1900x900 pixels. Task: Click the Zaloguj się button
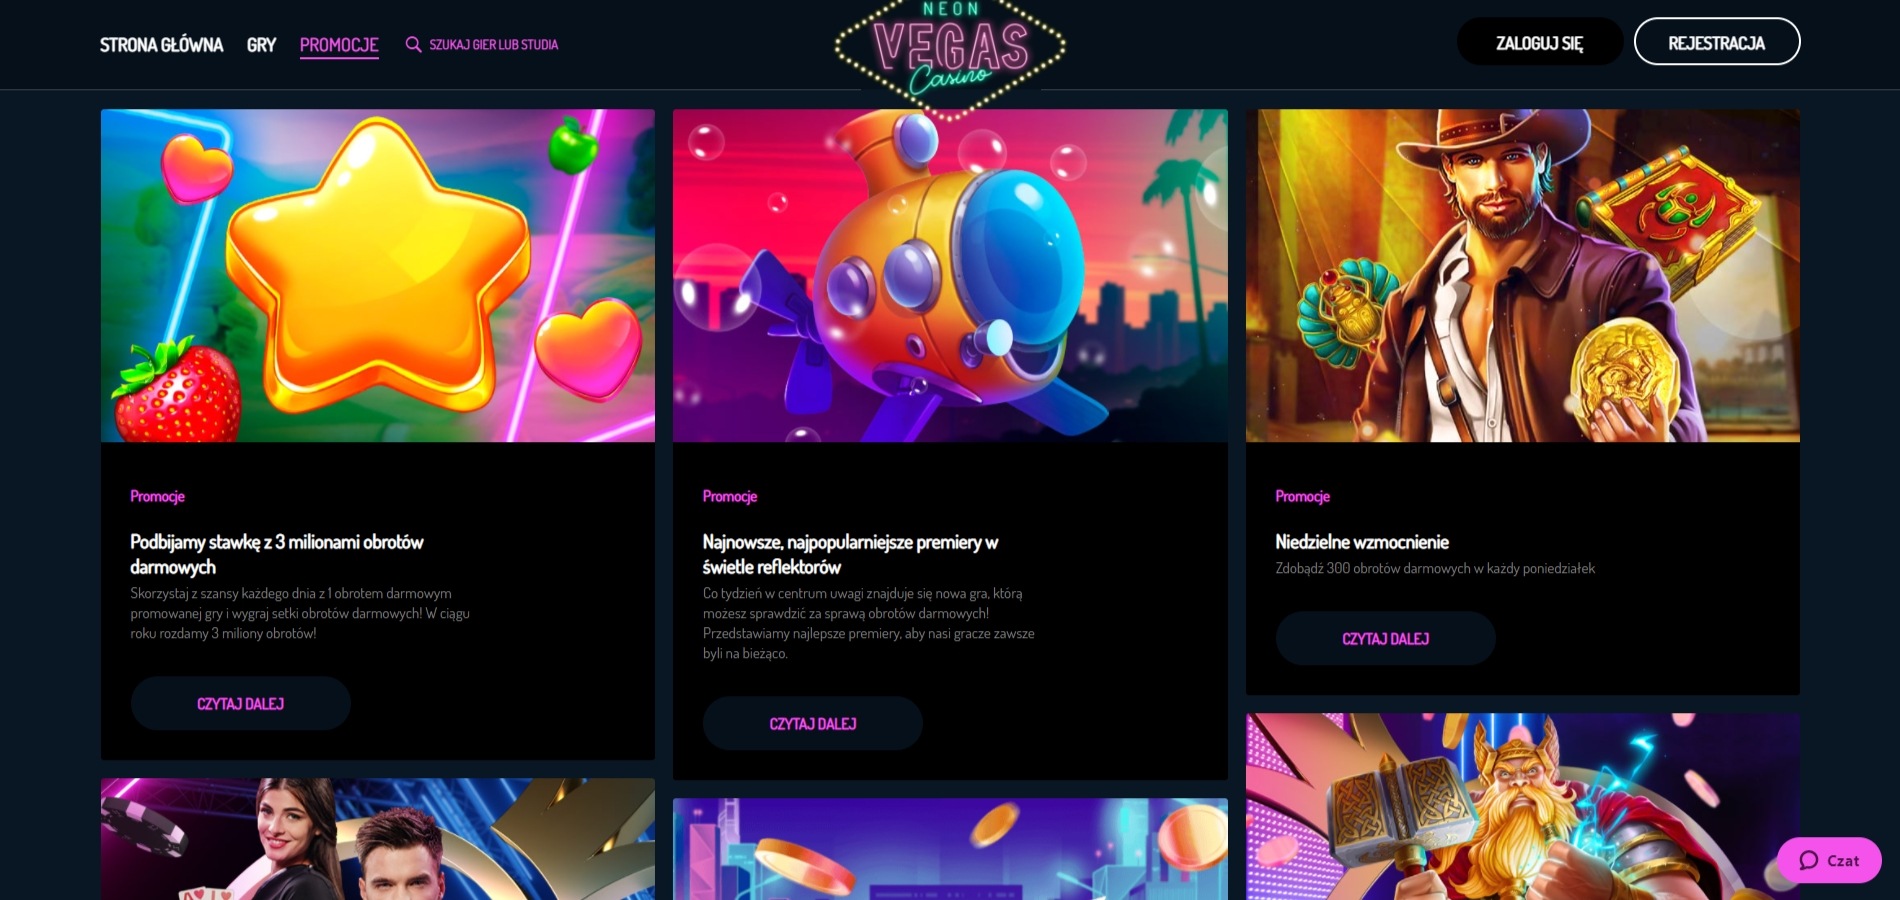tap(1539, 42)
